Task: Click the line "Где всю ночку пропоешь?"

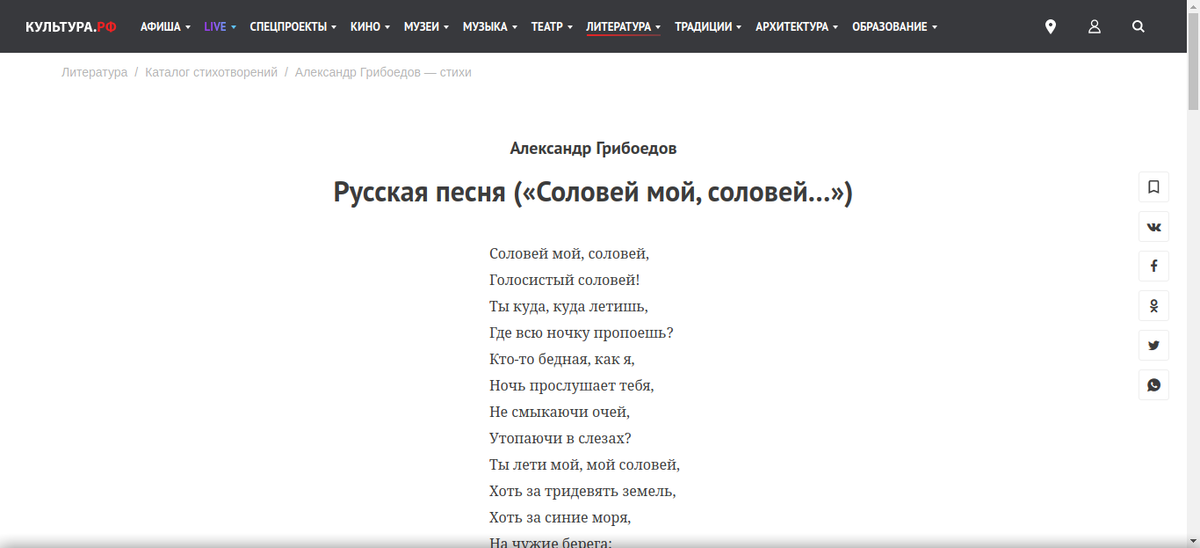Action: [x=581, y=332]
